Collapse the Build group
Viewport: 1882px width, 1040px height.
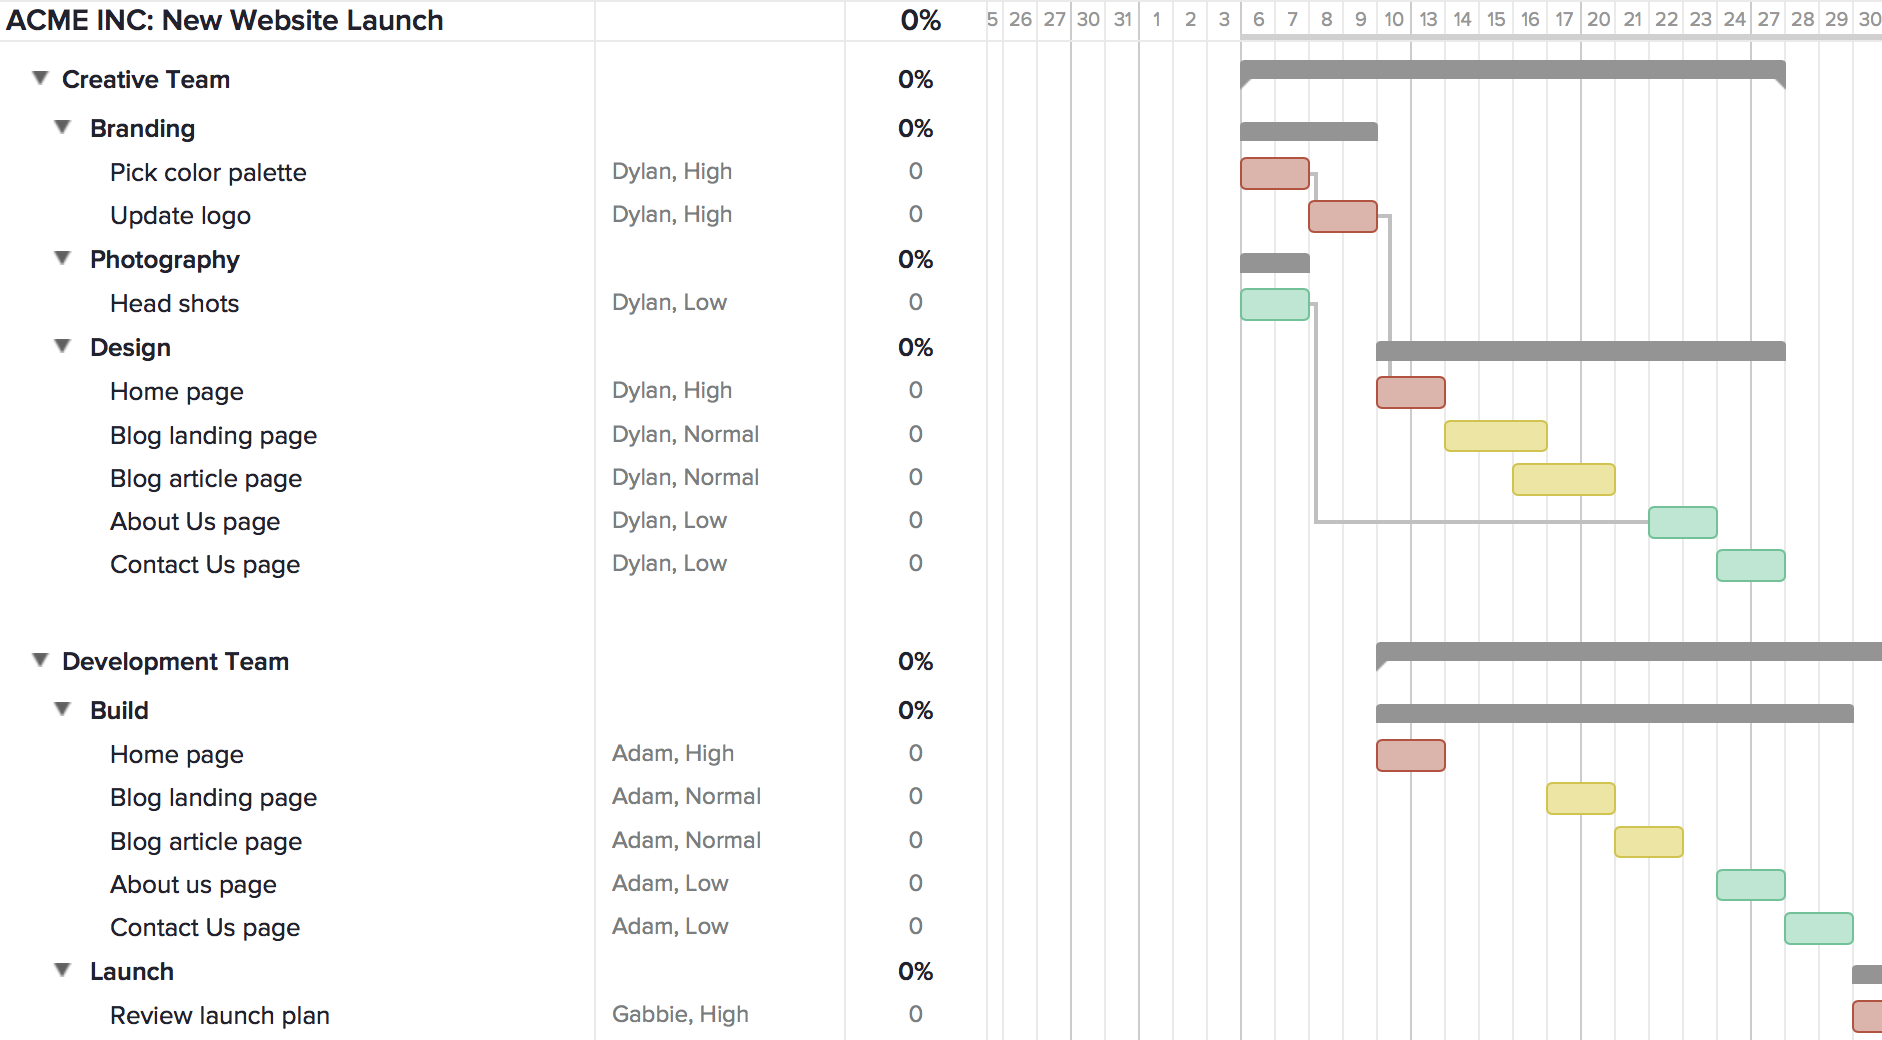pyautogui.click(x=62, y=710)
